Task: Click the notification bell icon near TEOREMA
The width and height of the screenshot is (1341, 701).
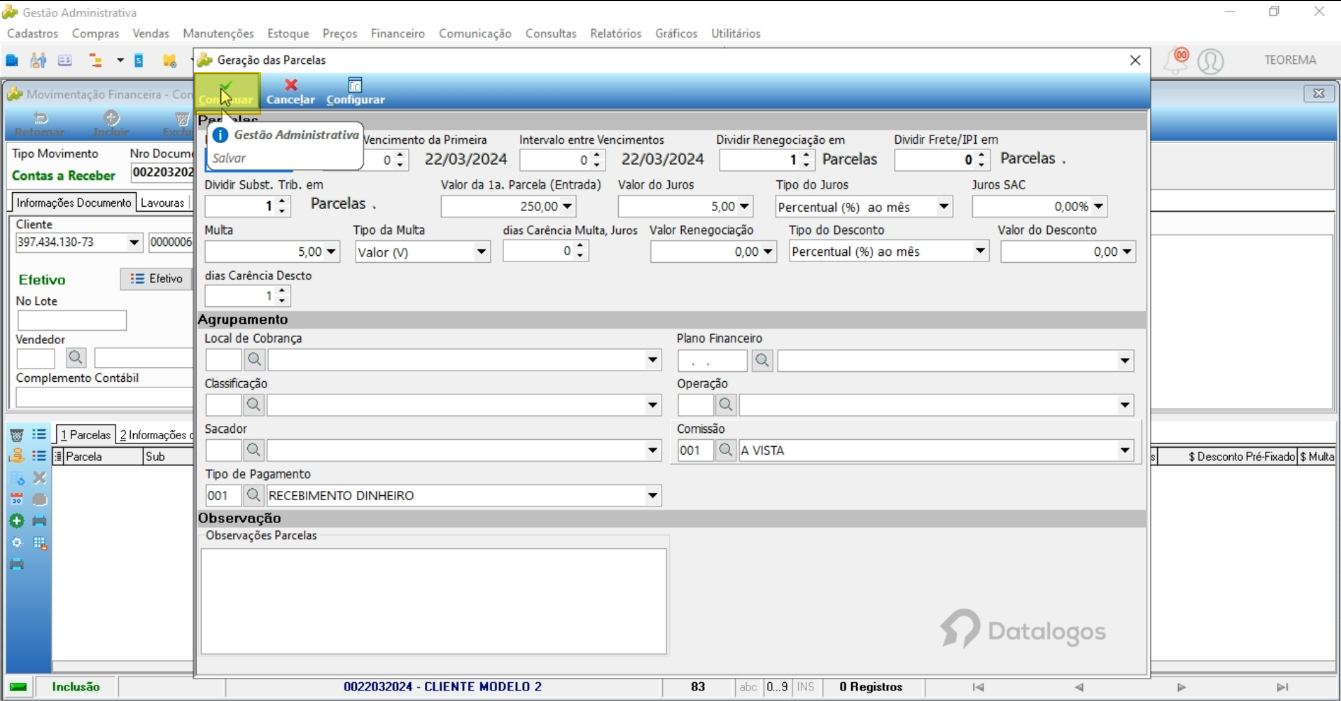Action: 1177,60
